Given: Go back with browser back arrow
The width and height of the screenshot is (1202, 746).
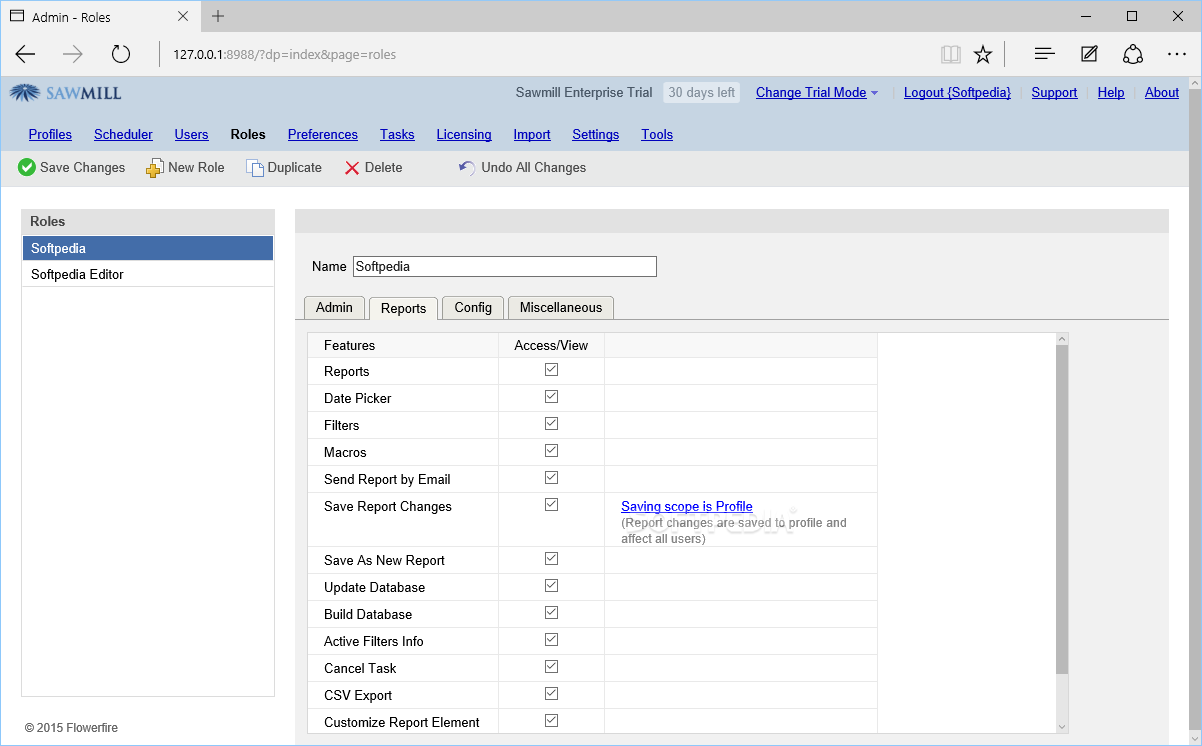Looking at the screenshot, I should pos(25,54).
